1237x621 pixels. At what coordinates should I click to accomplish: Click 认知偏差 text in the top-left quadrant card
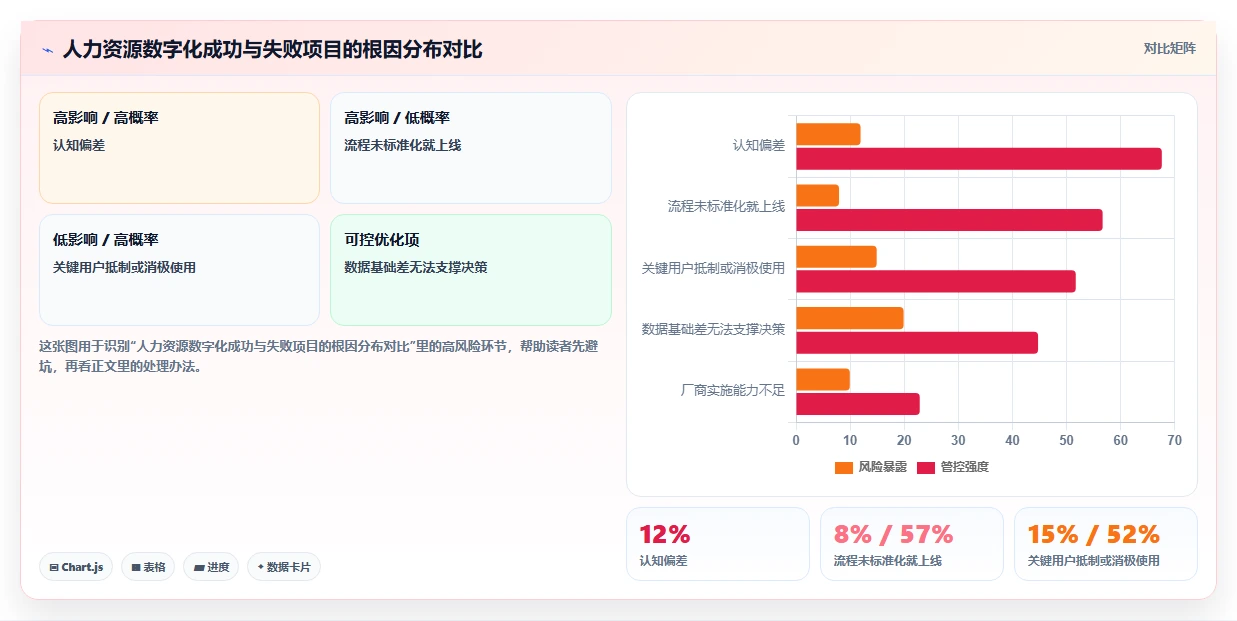pos(79,145)
